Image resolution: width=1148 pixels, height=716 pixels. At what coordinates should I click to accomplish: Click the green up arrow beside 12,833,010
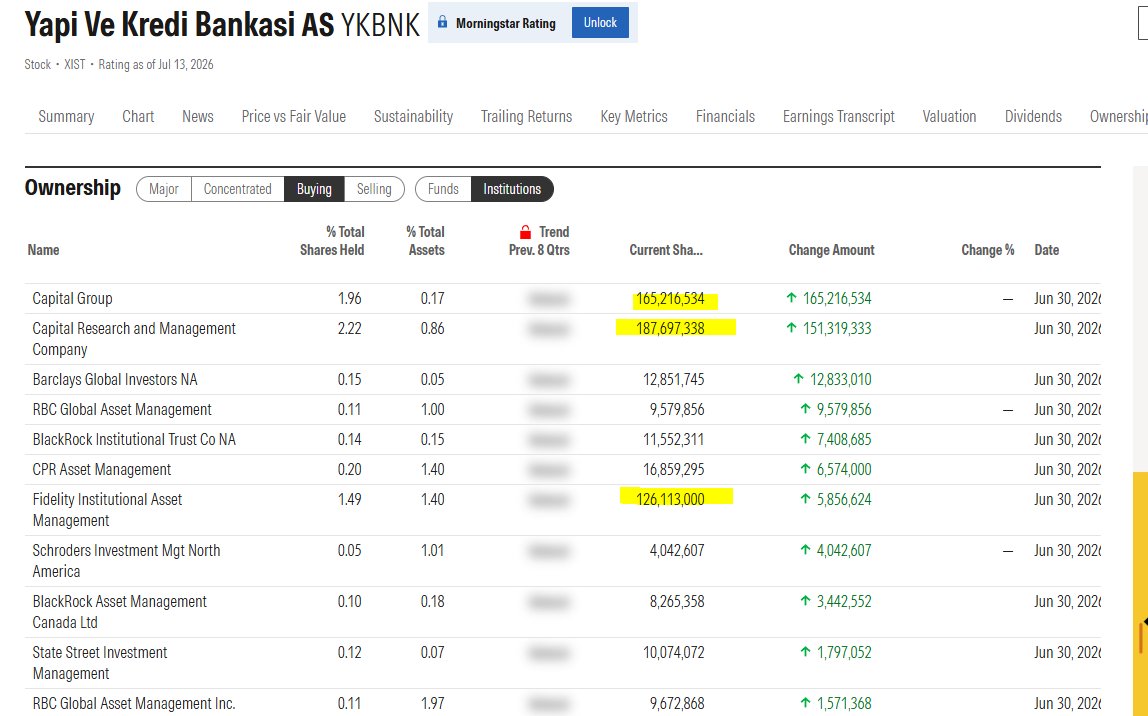tap(798, 378)
